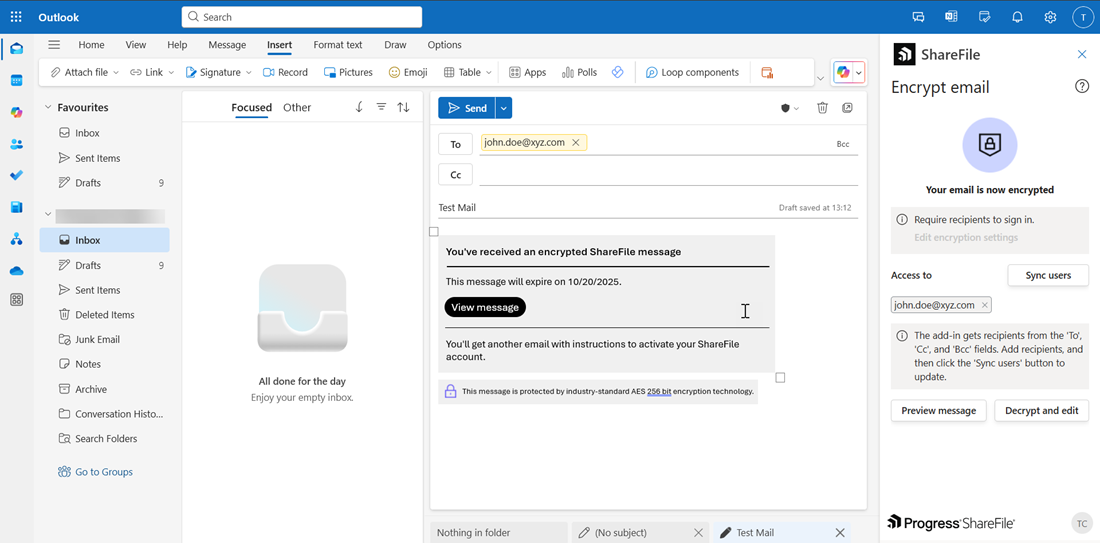Screen dimensions: 1100x543
Task: Open the ShareFile help question mark icon
Action: (1081, 87)
